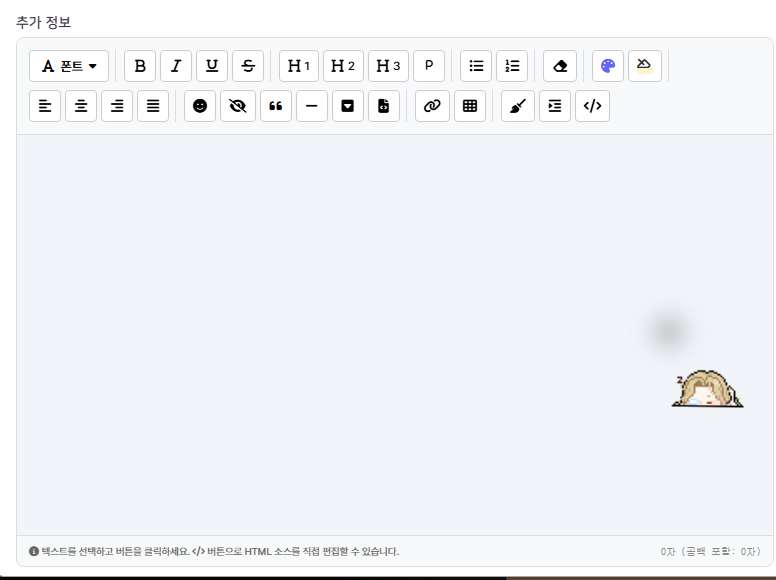The image size is (776, 580).
Task: Toggle underline formatting
Action: (x=212, y=66)
